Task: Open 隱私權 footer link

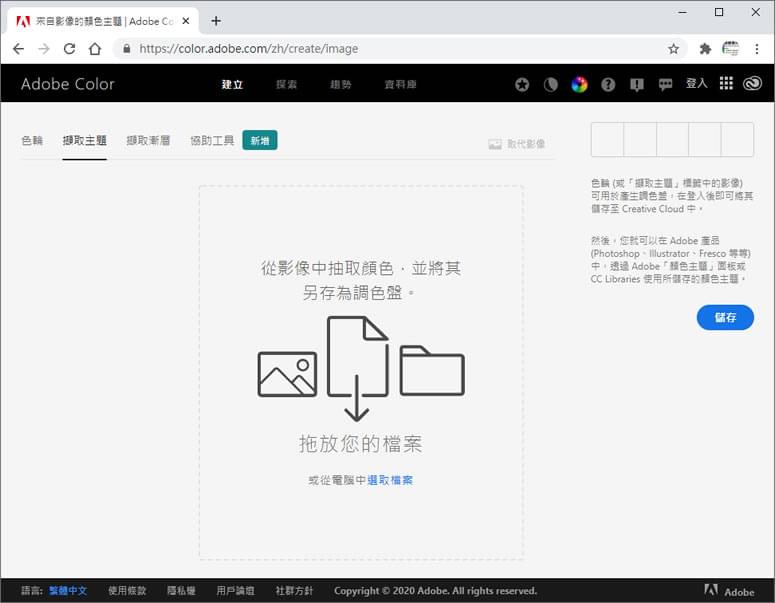Action: pos(181,591)
